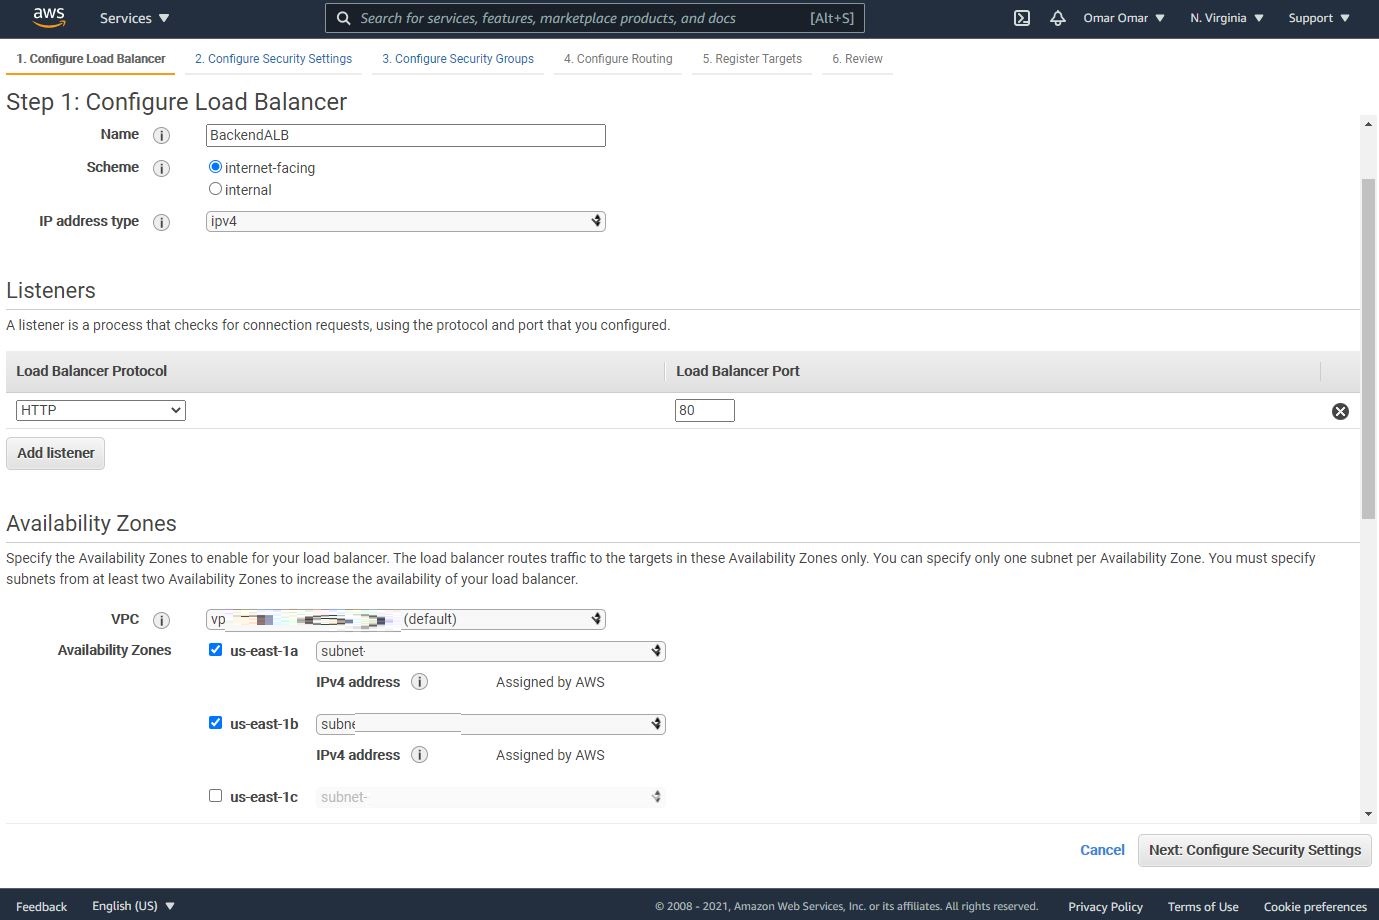The height and width of the screenshot is (920, 1379).
Task: Click Load Balancer Port column header
Action: pyautogui.click(x=738, y=371)
